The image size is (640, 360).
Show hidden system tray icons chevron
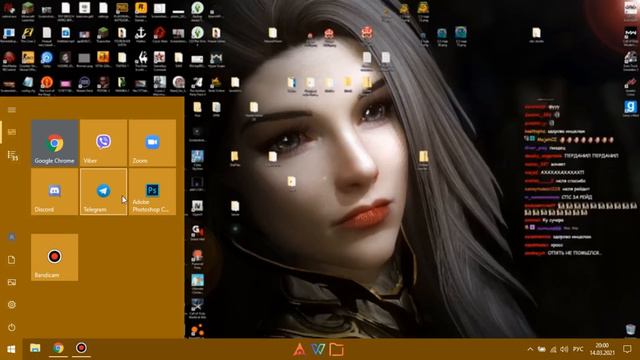click(x=530, y=349)
